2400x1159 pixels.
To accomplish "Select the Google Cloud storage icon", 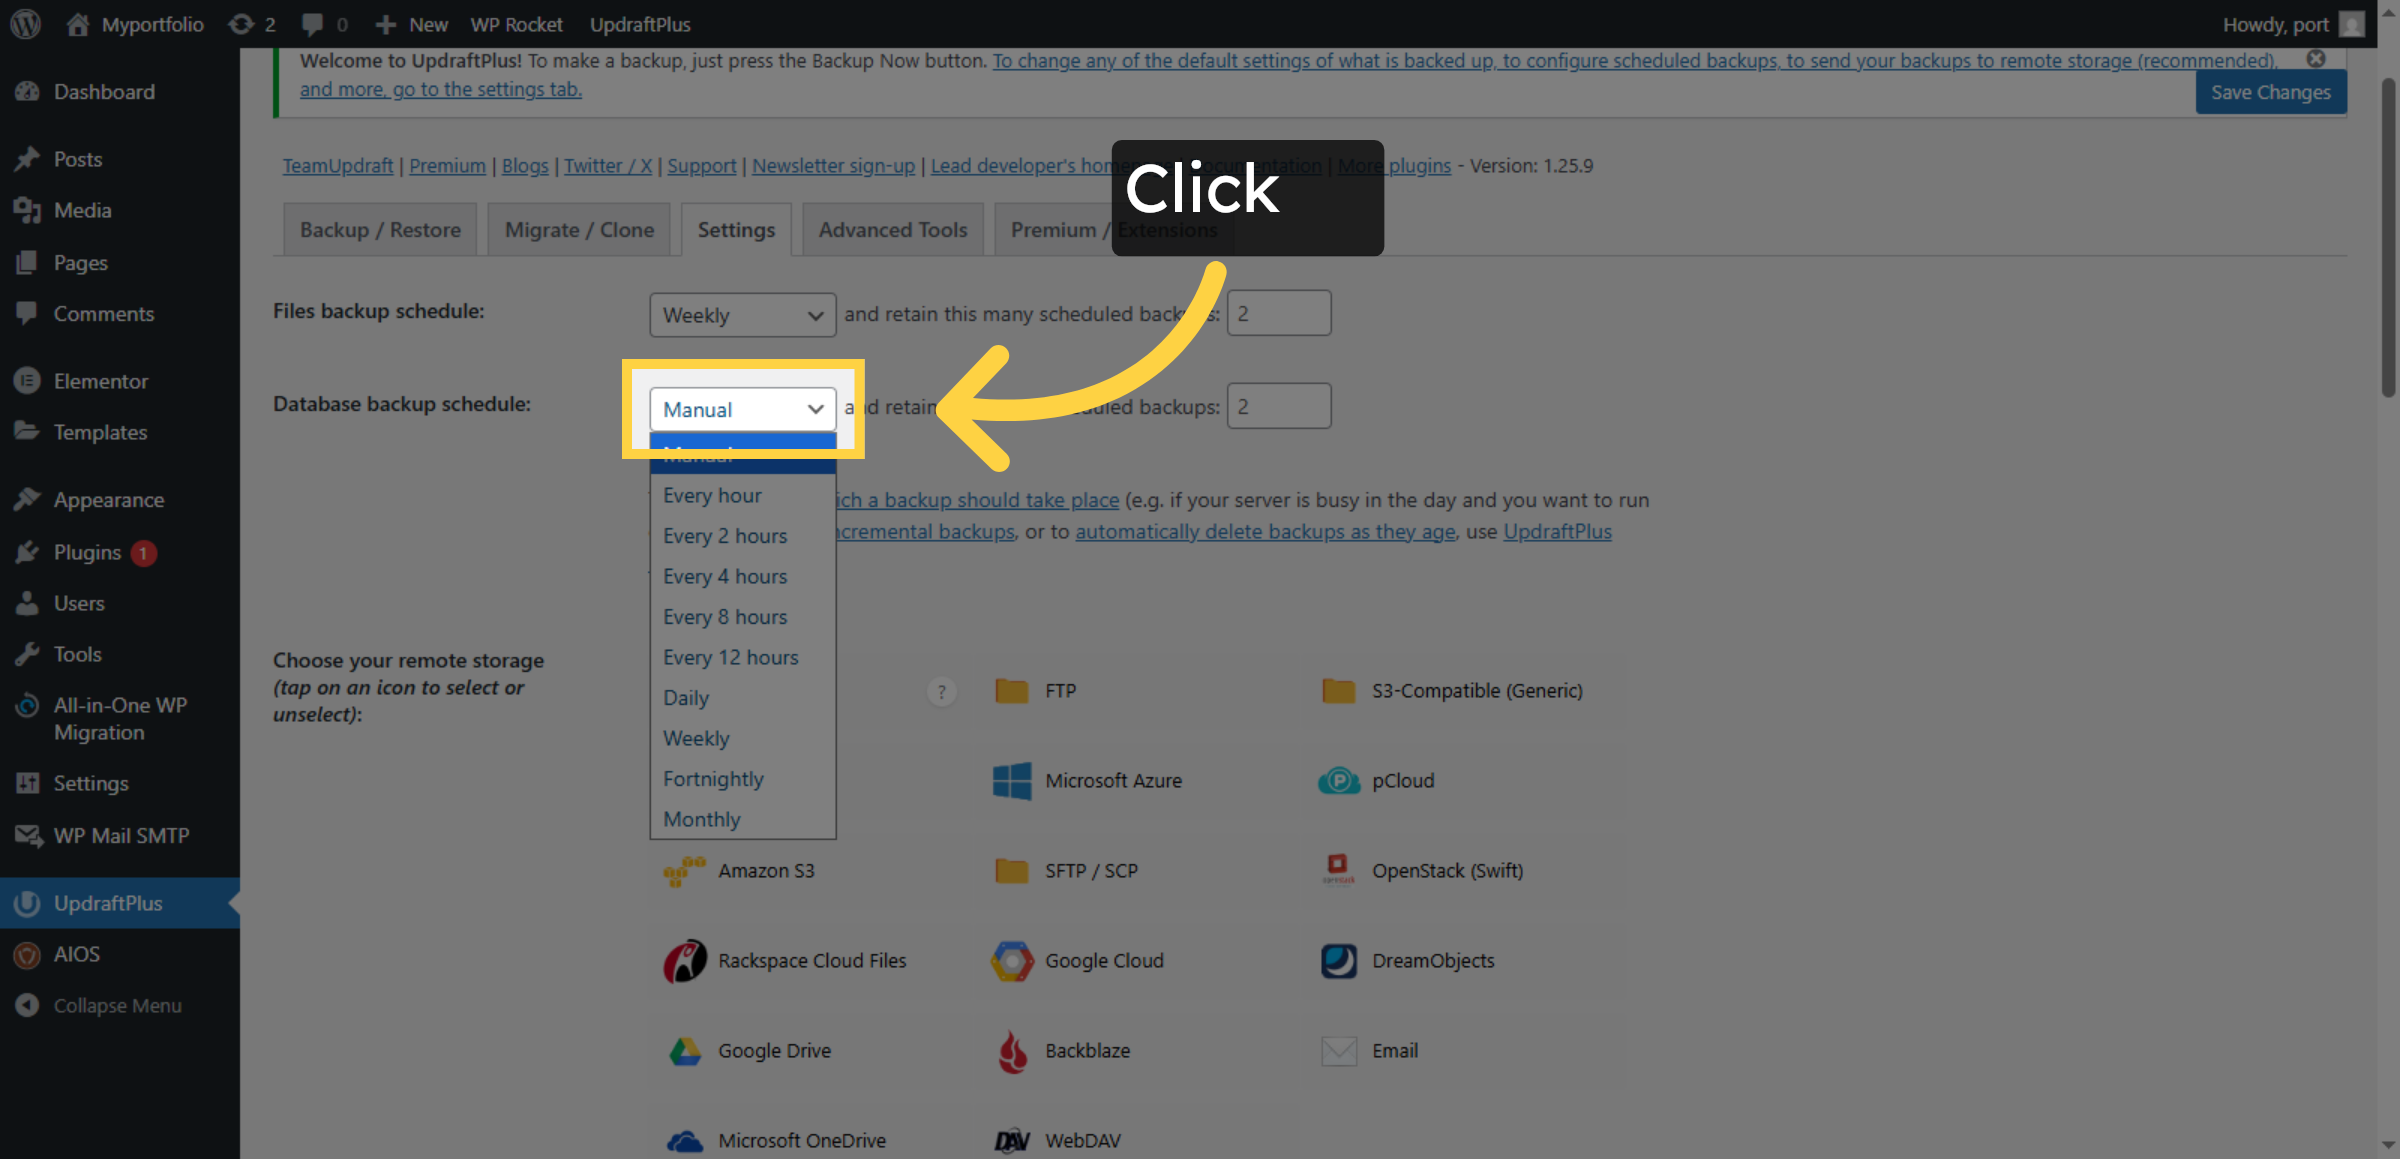I will tap(1012, 961).
